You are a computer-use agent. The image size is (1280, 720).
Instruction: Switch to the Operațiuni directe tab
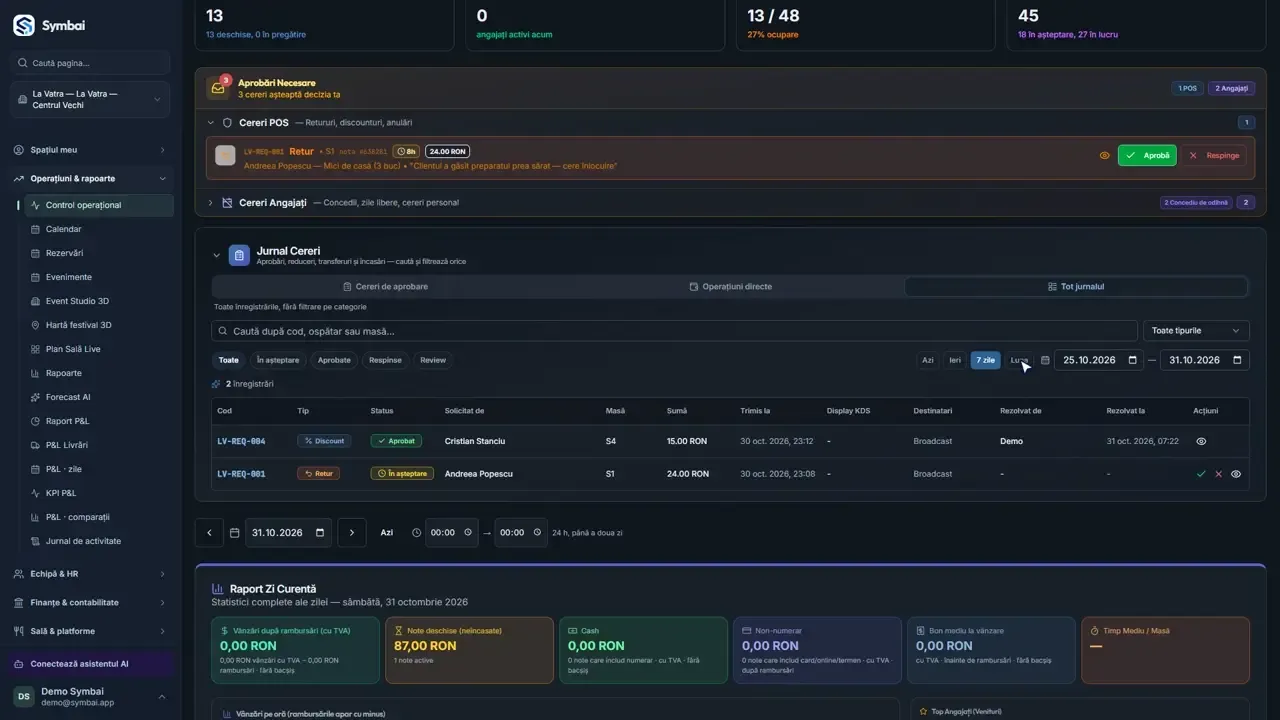tap(731, 287)
